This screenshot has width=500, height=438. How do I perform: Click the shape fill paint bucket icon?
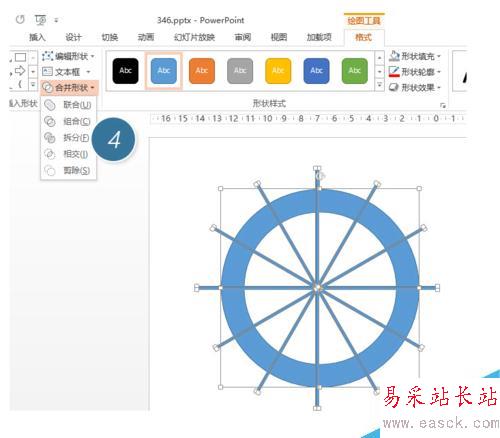394,56
